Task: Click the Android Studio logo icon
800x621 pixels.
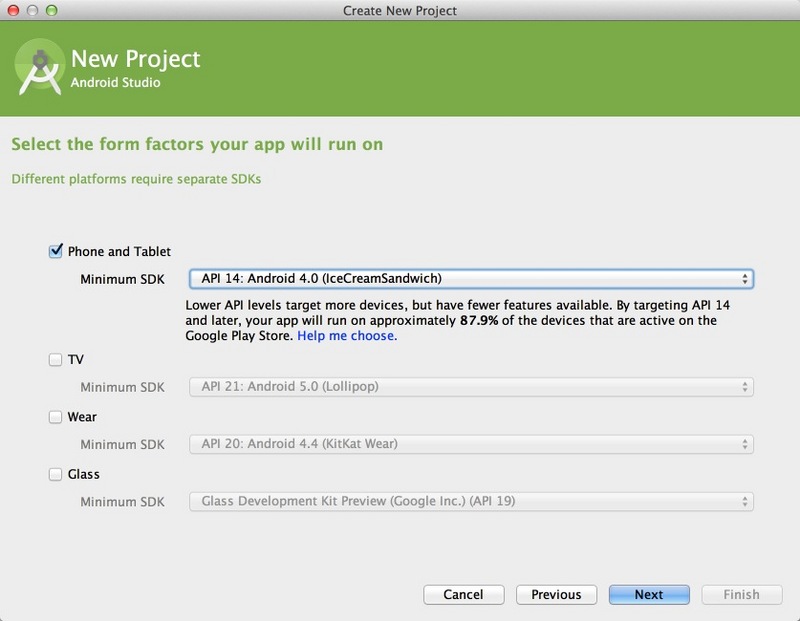Action: pyautogui.click(x=39, y=68)
